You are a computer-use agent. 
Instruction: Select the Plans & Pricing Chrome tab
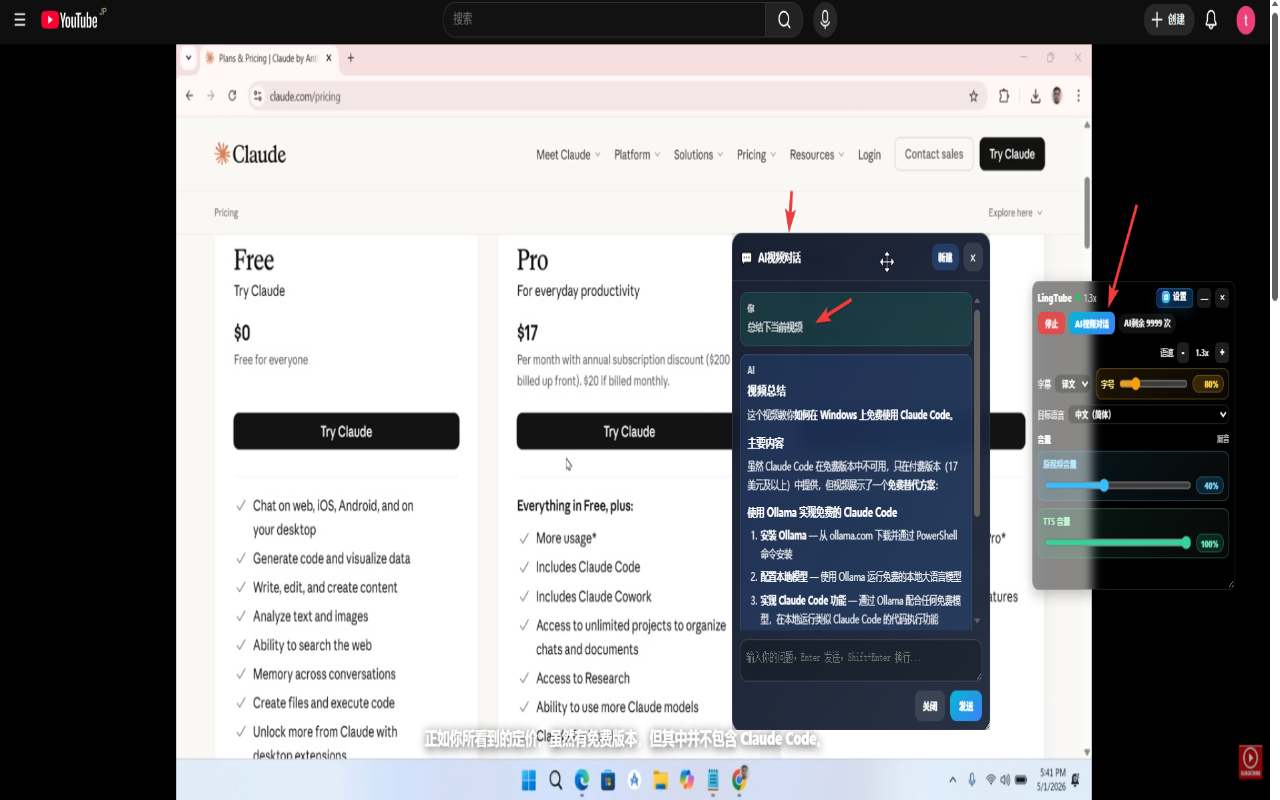pyautogui.click(x=268, y=58)
